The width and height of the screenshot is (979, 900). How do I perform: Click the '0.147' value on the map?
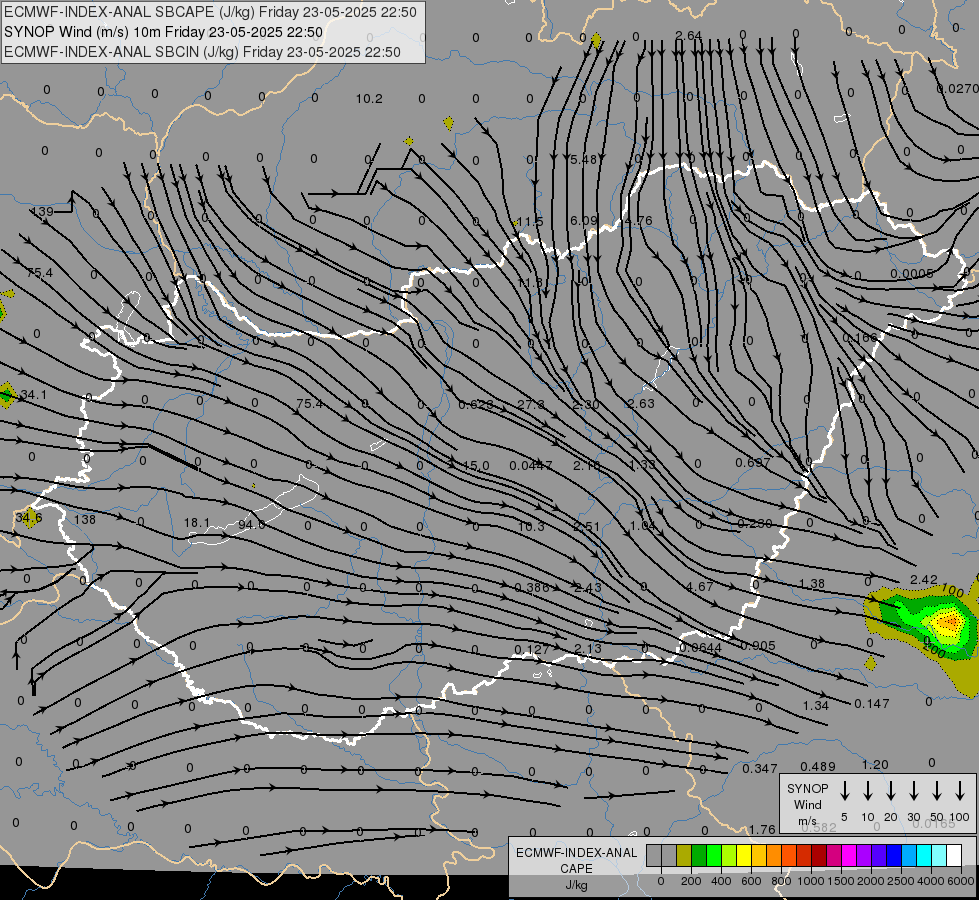click(872, 703)
